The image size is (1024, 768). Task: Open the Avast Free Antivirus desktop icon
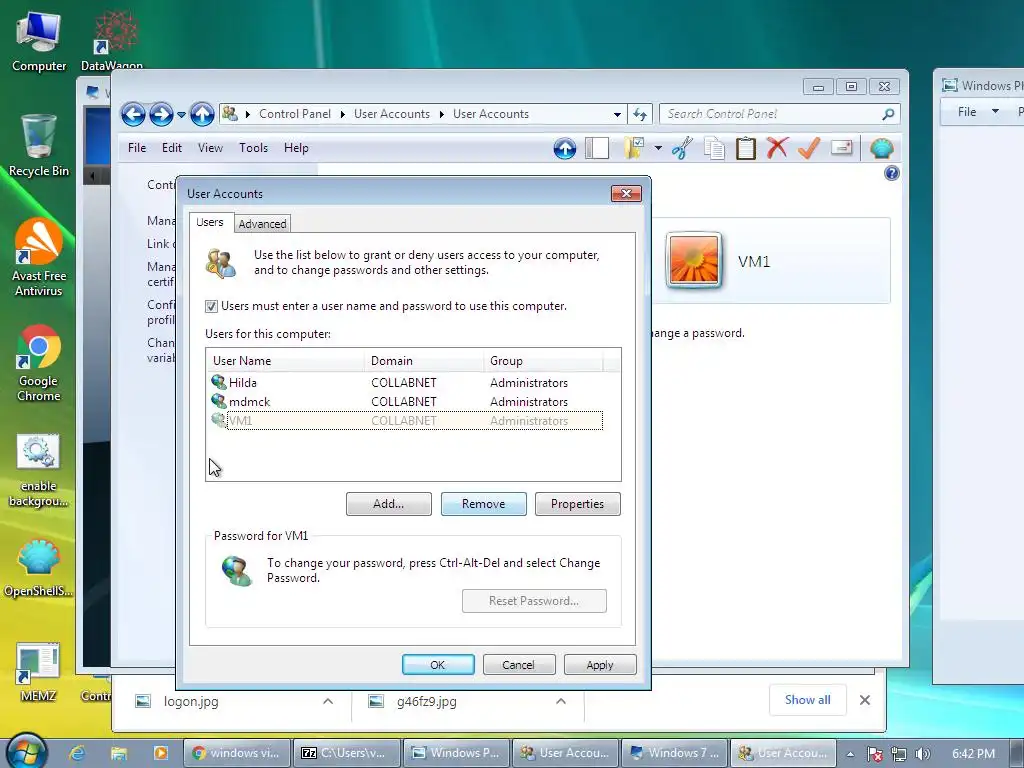[39, 258]
